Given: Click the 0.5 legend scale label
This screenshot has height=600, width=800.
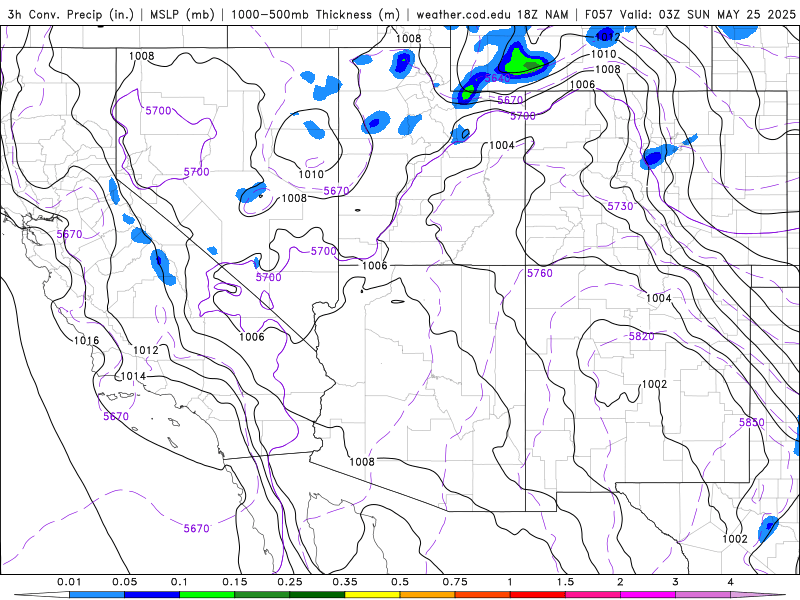Looking at the screenshot, I should click(400, 582).
